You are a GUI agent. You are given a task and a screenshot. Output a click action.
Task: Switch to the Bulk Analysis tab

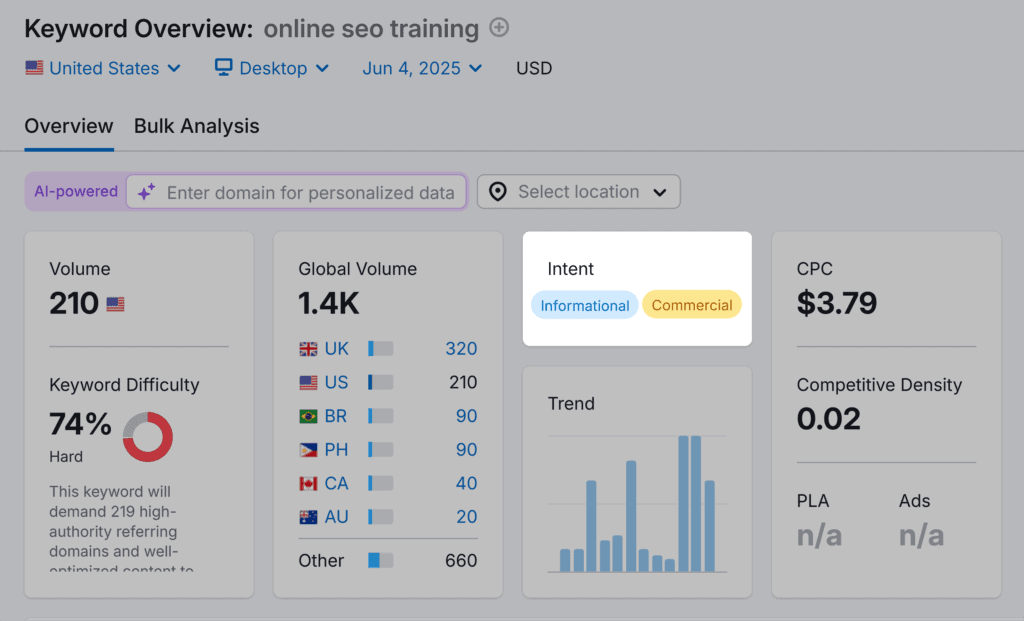click(196, 126)
